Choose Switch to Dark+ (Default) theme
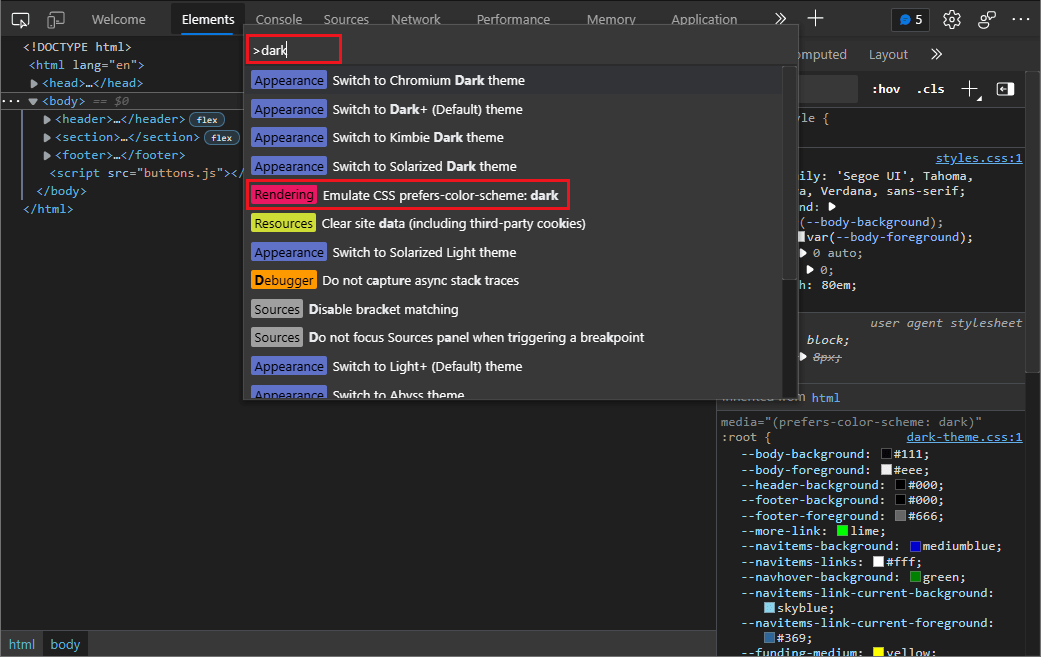 [514, 110]
